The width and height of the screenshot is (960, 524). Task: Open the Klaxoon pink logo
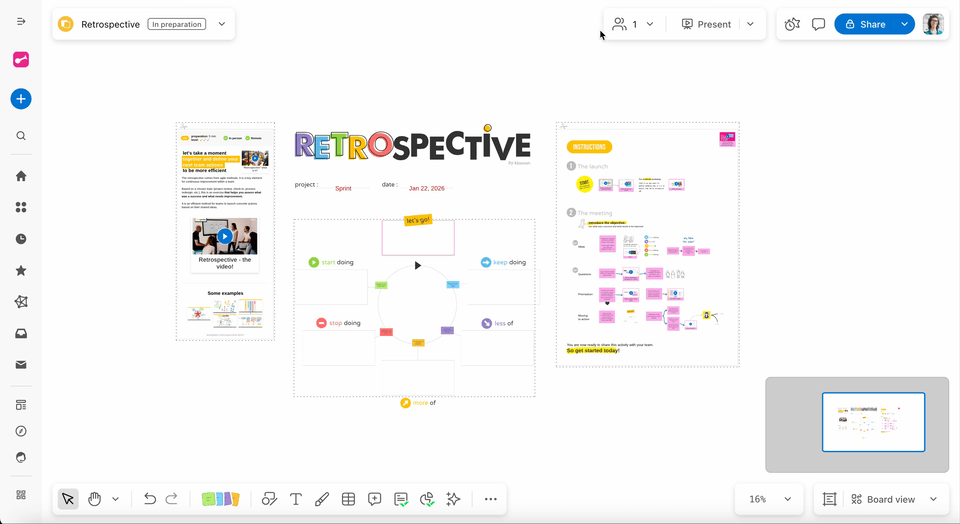[x=21, y=59]
